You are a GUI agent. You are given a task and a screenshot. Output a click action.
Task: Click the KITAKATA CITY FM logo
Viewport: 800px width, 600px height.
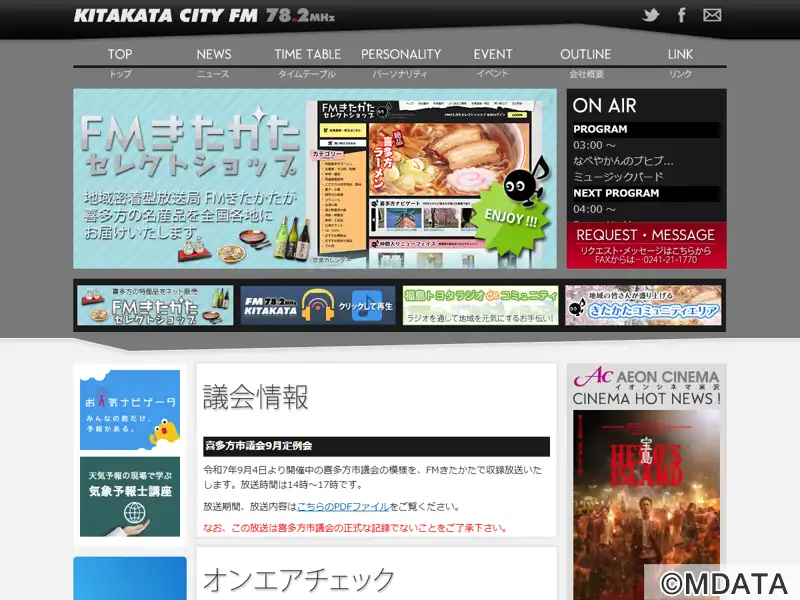pyautogui.click(x=204, y=15)
